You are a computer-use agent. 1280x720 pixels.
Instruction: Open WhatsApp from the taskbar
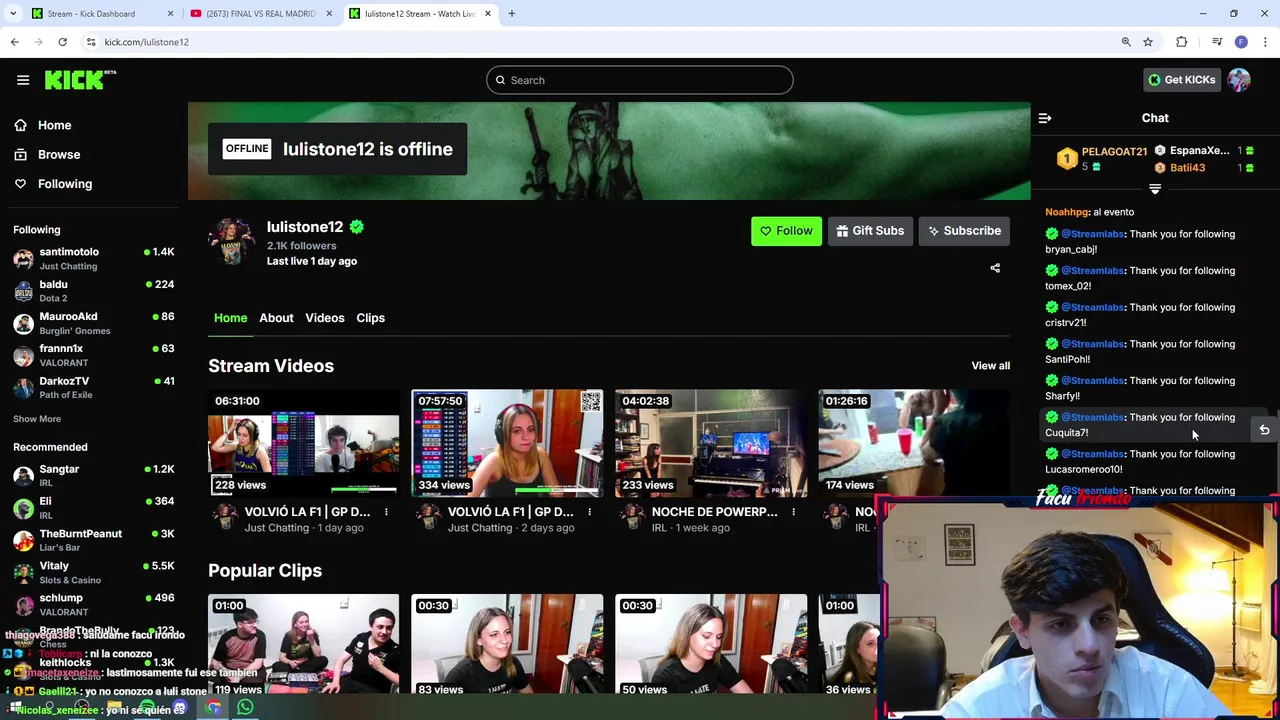[245, 708]
